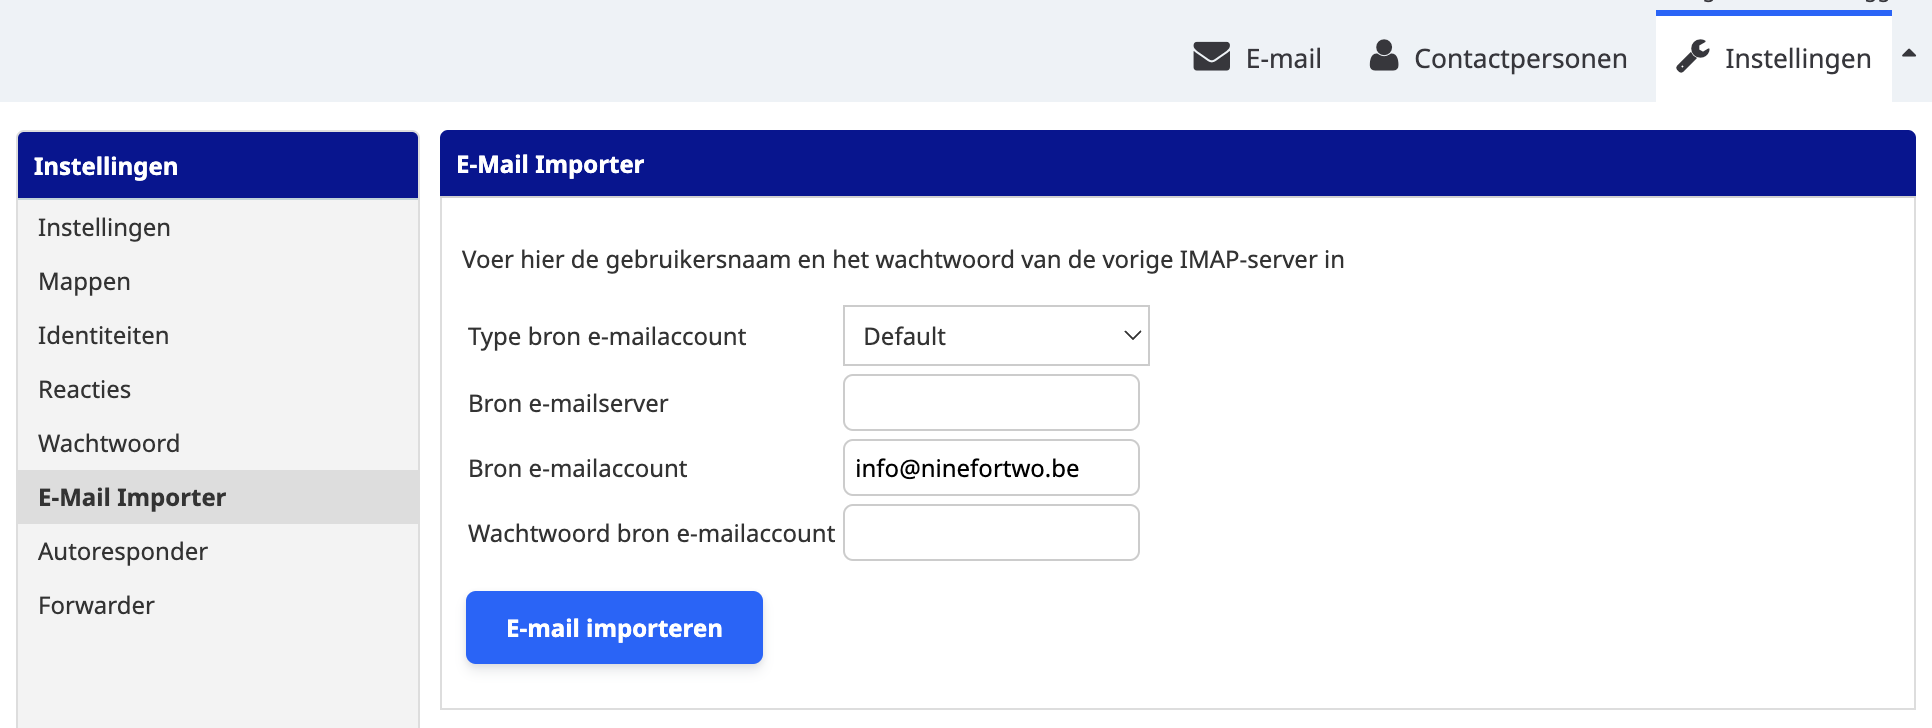Click the envelope E-mail icon
The height and width of the screenshot is (728, 1932).
click(1211, 57)
